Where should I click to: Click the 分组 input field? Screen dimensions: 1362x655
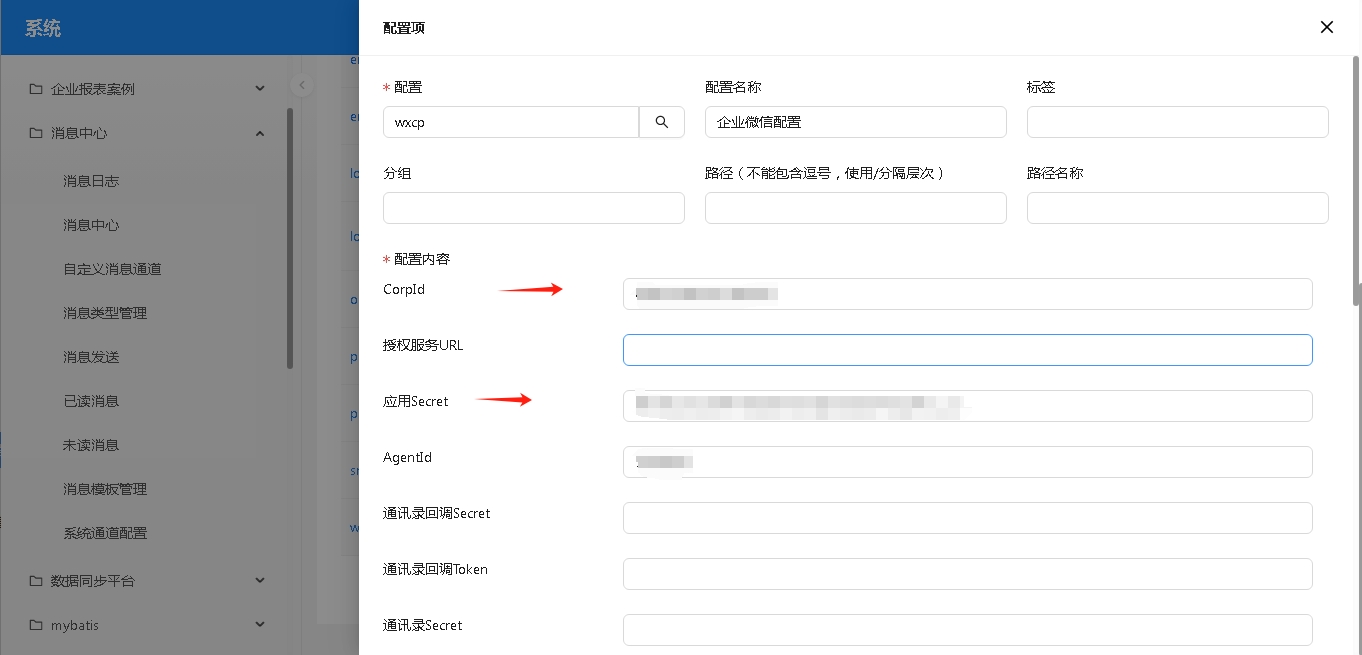click(x=533, y=208)
